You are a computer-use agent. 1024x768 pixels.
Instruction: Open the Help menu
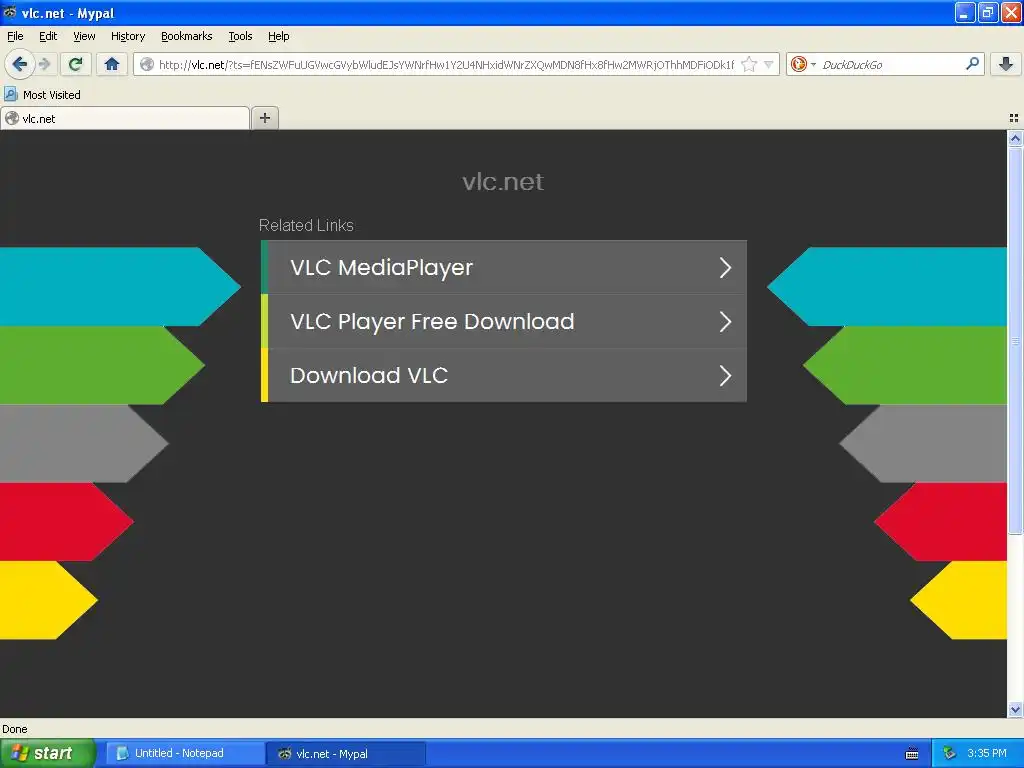(x=278, y=36)
